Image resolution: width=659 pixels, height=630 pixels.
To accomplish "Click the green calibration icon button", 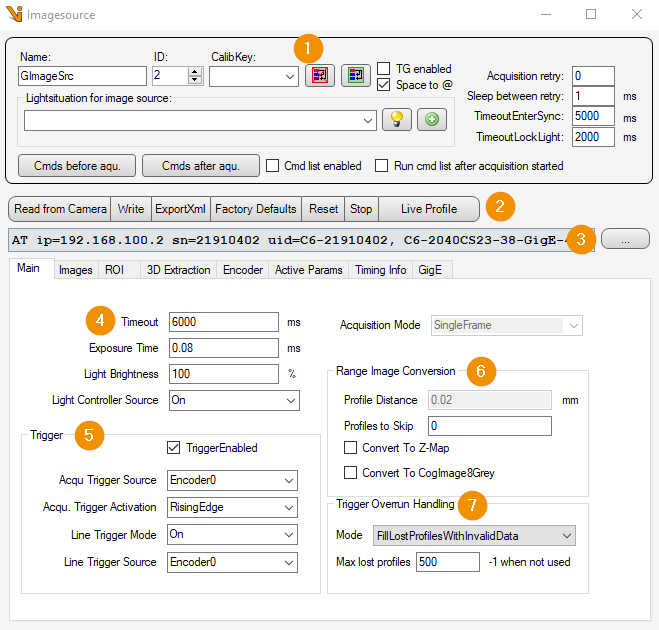I will tap(356, 76).
